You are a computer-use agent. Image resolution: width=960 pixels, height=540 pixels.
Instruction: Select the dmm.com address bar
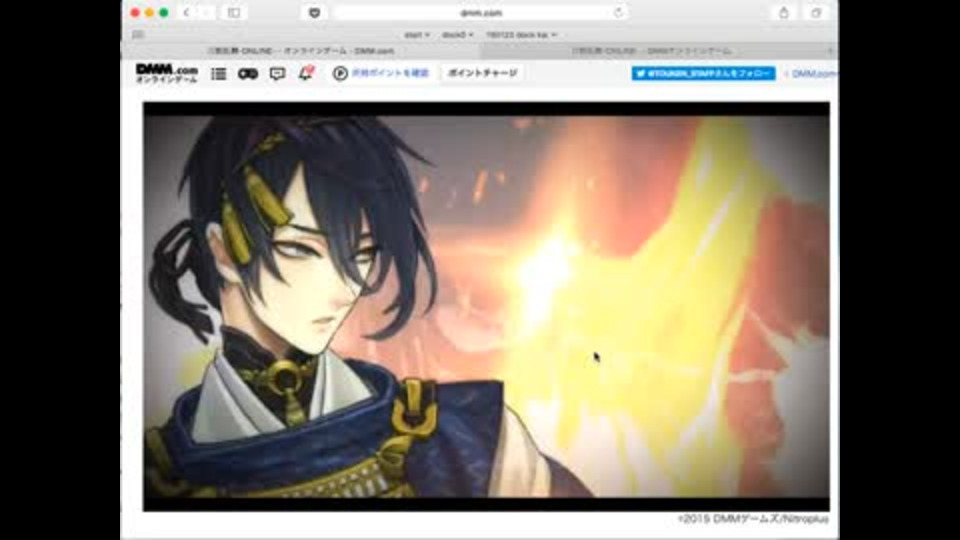click(481, 12)
